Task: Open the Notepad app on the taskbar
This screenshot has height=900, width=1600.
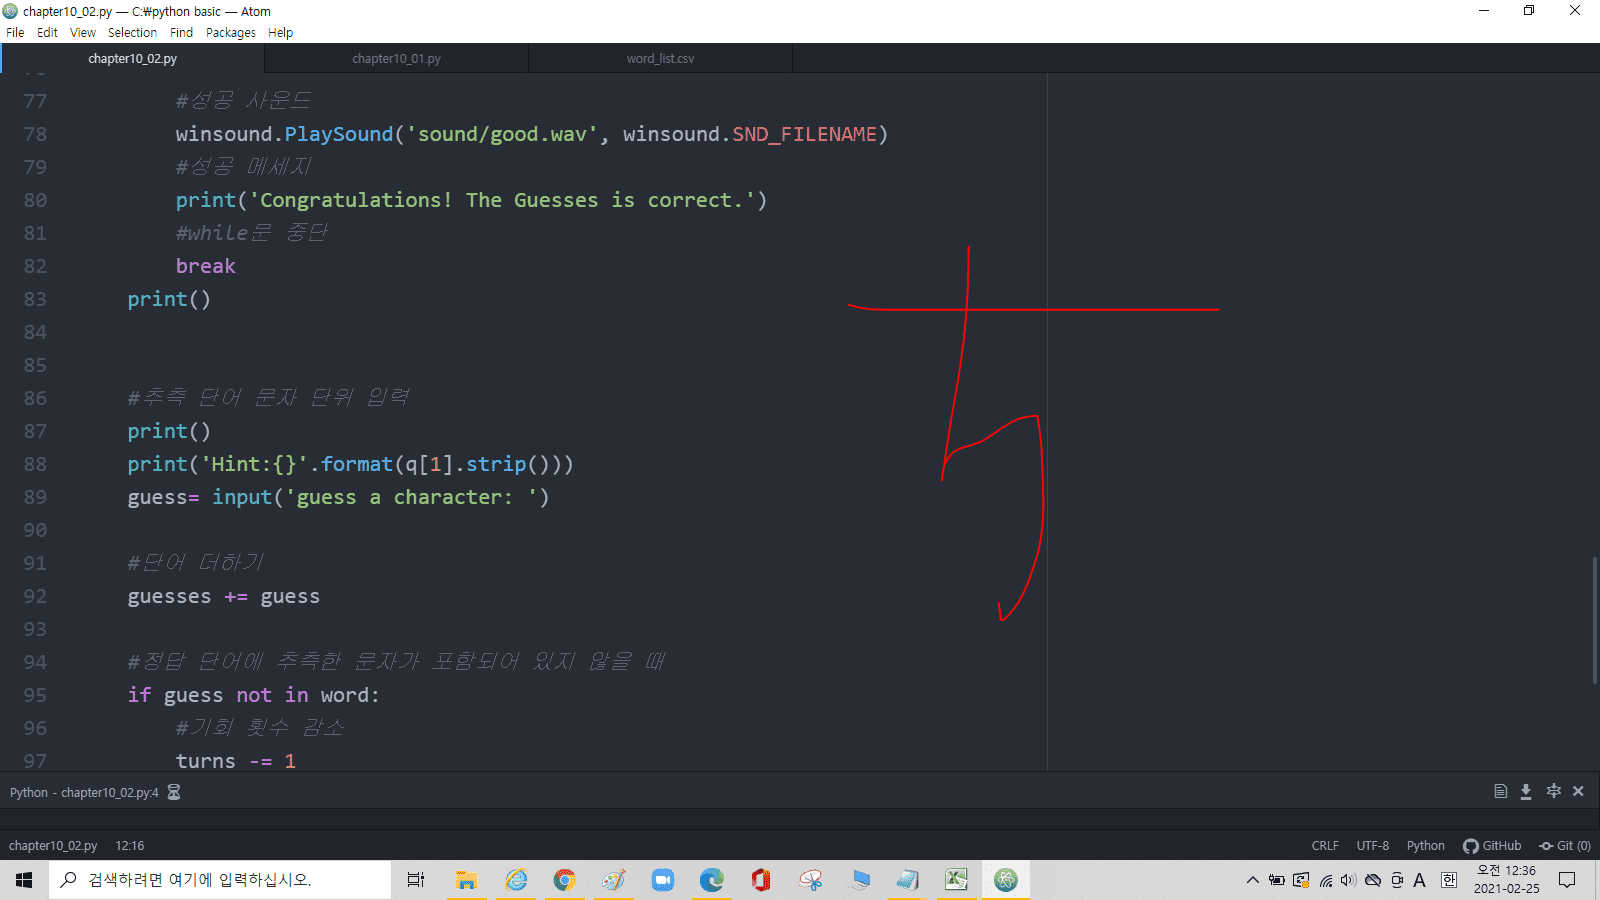Action: click(908, 880)
